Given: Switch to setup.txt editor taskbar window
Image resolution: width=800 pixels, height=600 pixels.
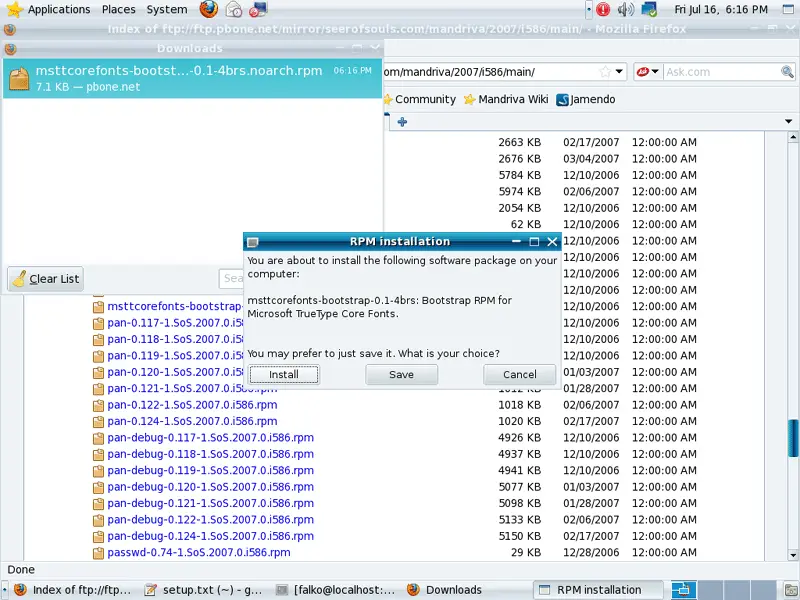Looking at the screenshot, I should coord(203,590).
